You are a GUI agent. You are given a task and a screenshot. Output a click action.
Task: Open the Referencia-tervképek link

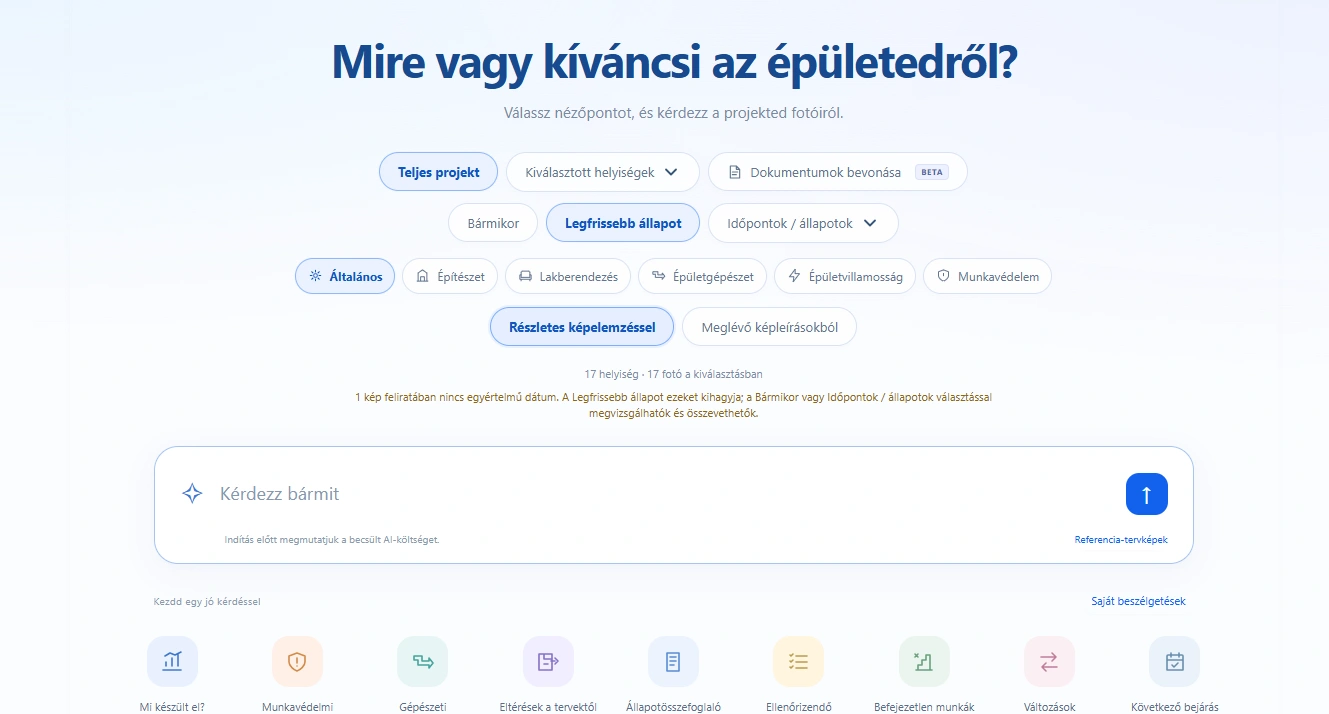(x=1121, y=540)
